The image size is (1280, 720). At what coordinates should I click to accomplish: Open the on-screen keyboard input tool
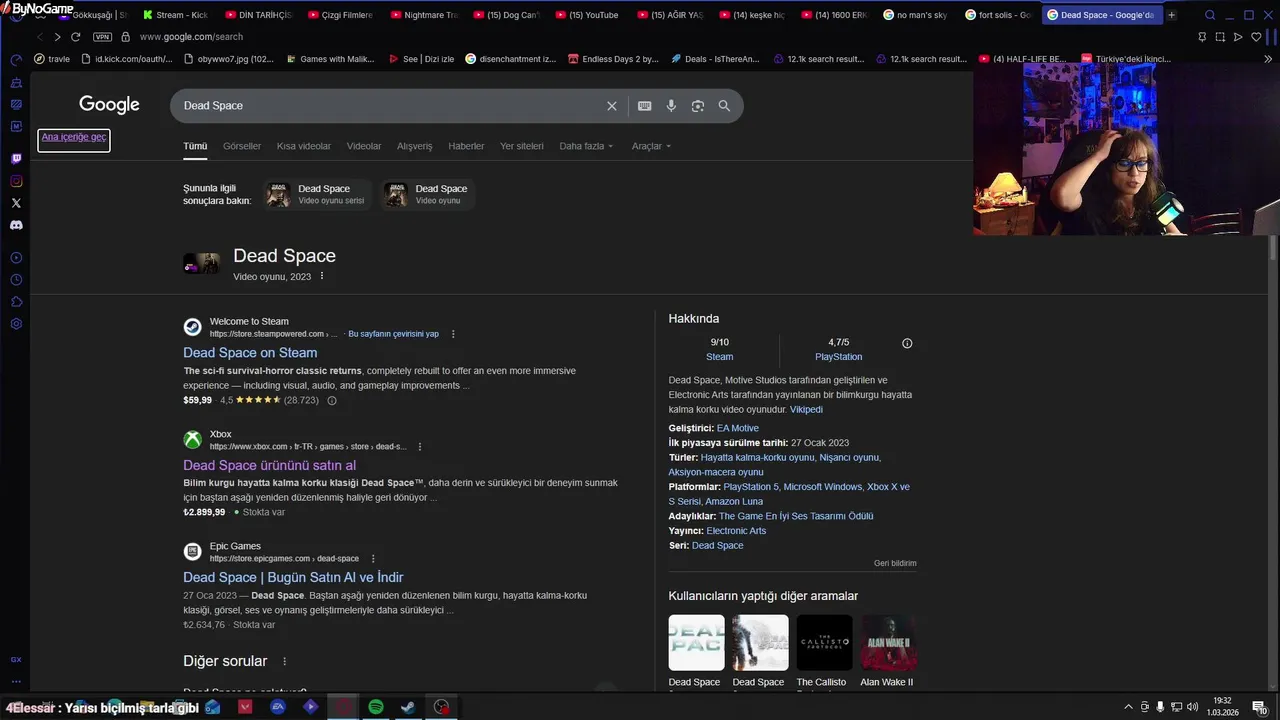[645, 106]
